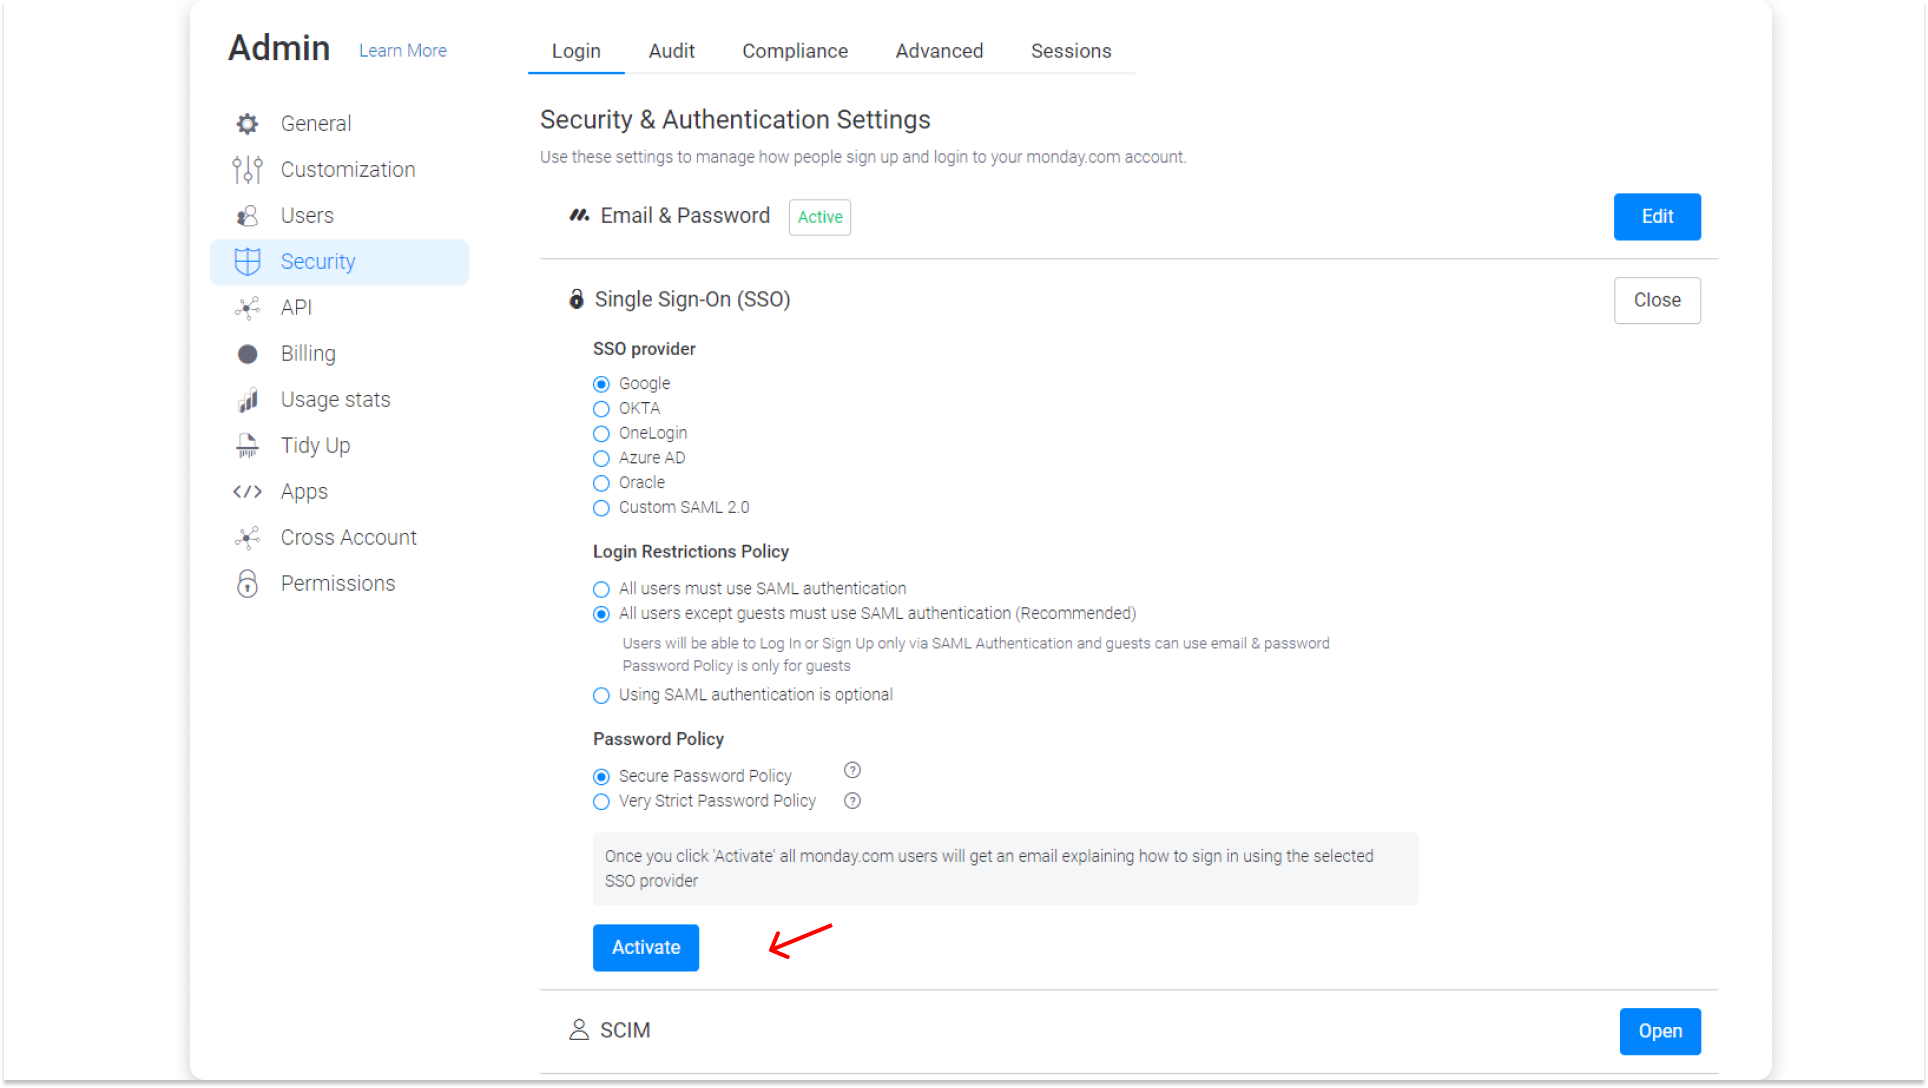The image size is (1928, 1088).
Task: Select Azure AD as SSO provider
Action: coord(601,459)
